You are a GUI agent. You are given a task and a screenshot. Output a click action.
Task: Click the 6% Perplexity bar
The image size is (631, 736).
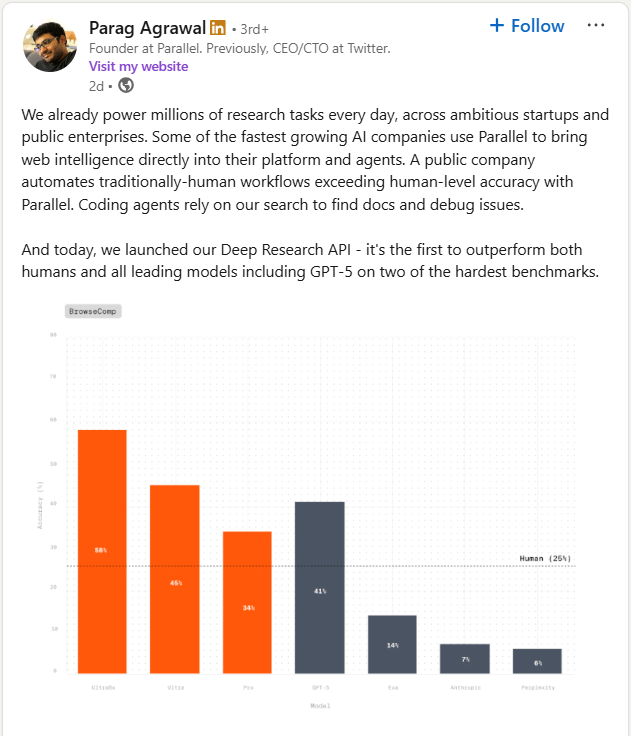[x=537, y=661]
